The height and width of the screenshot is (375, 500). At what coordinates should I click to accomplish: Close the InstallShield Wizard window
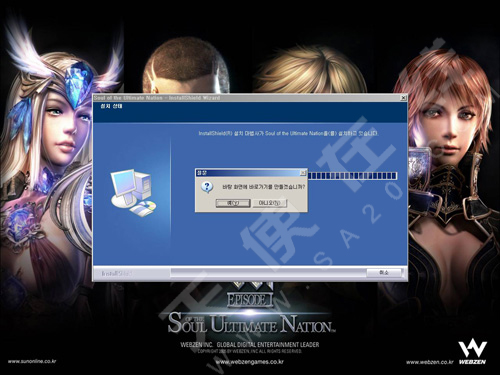point(403,98)
